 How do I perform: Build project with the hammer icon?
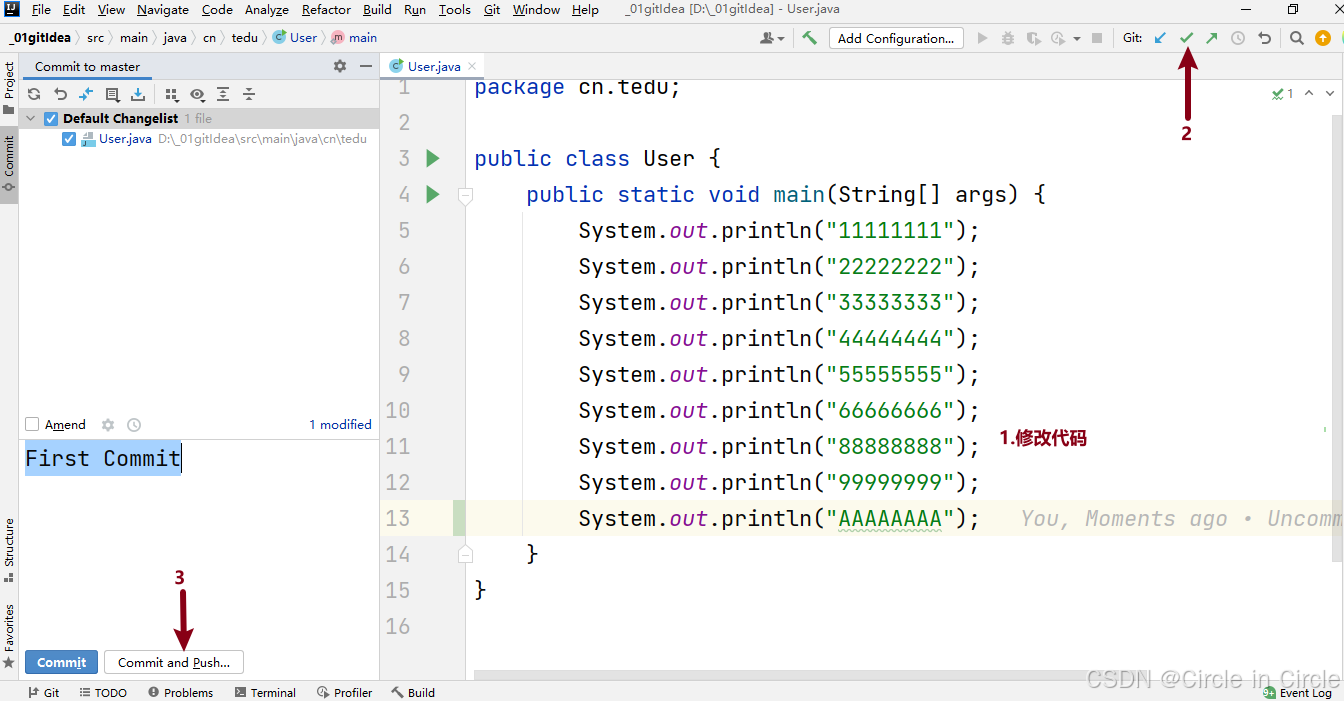(x=809, y=38)
